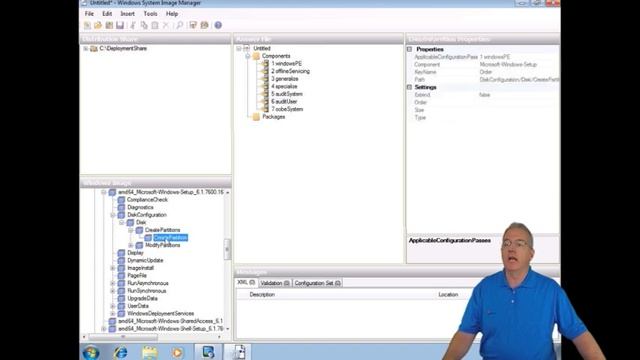
Task: Select the 7 oobeSystem pass
Action: pyautogui.click(x=287, y=109)
